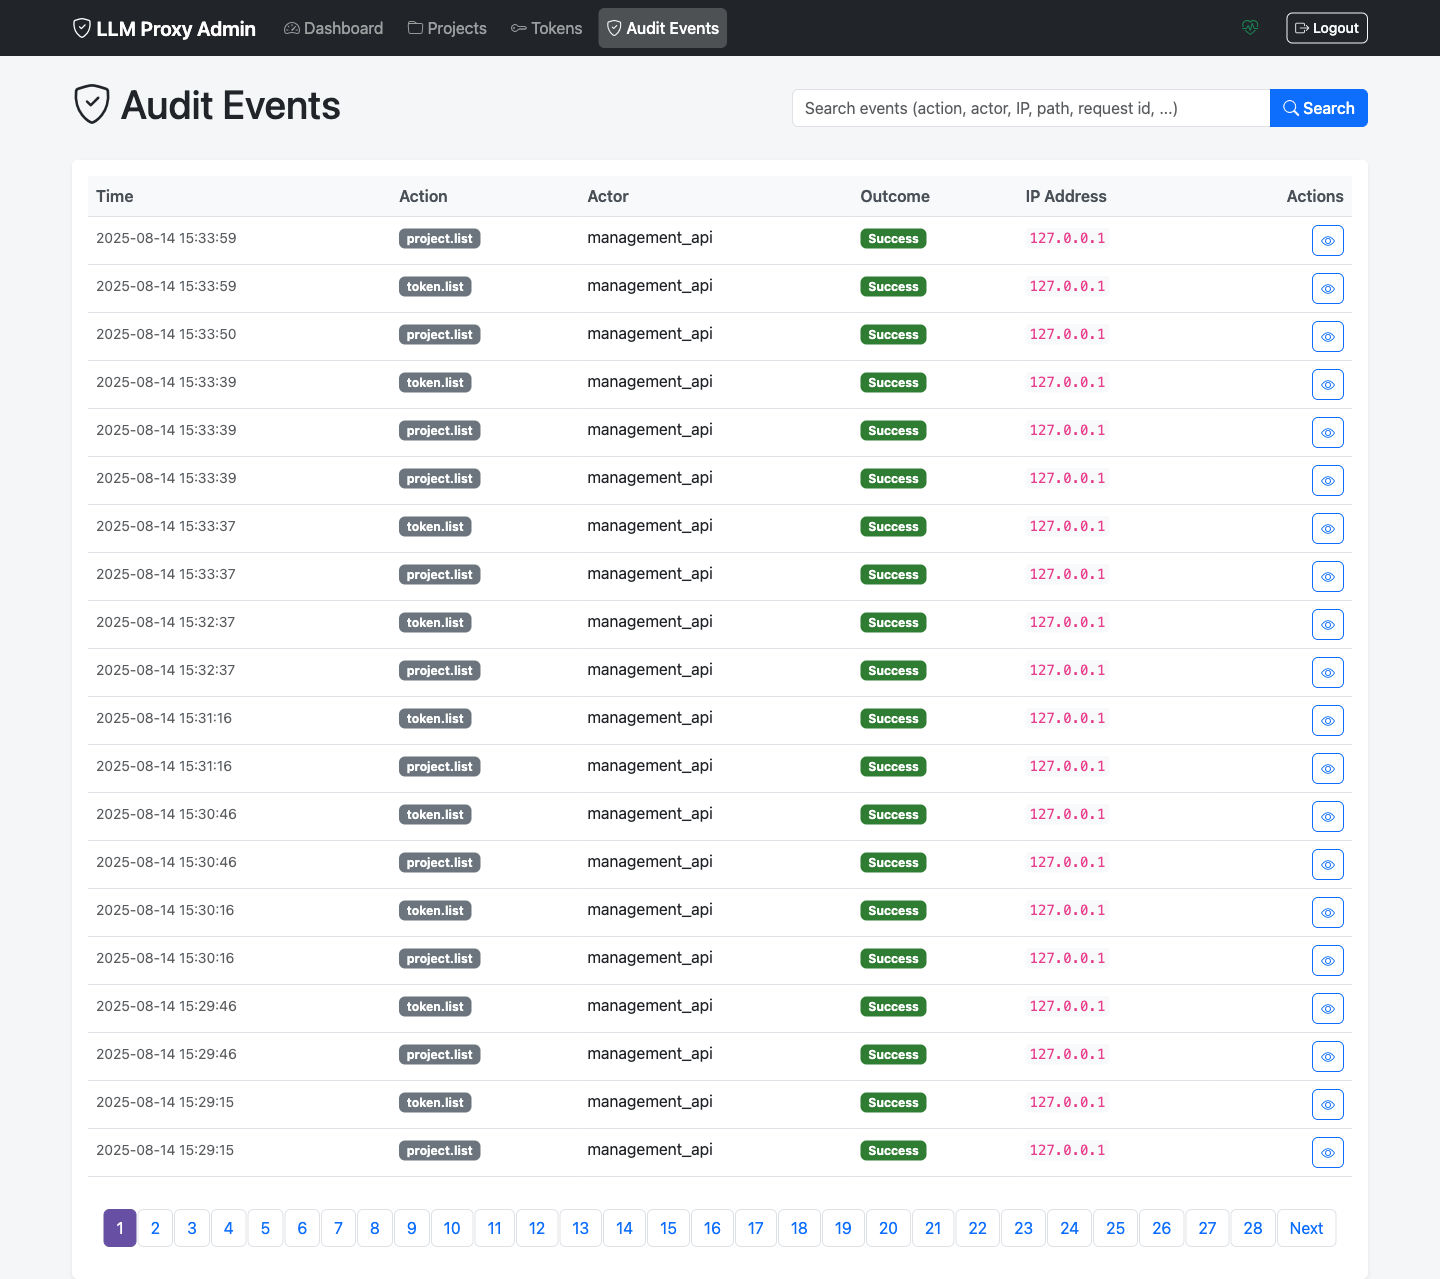Open the Projects section
Screen dimensions: 1440x1279
[447, 28]
